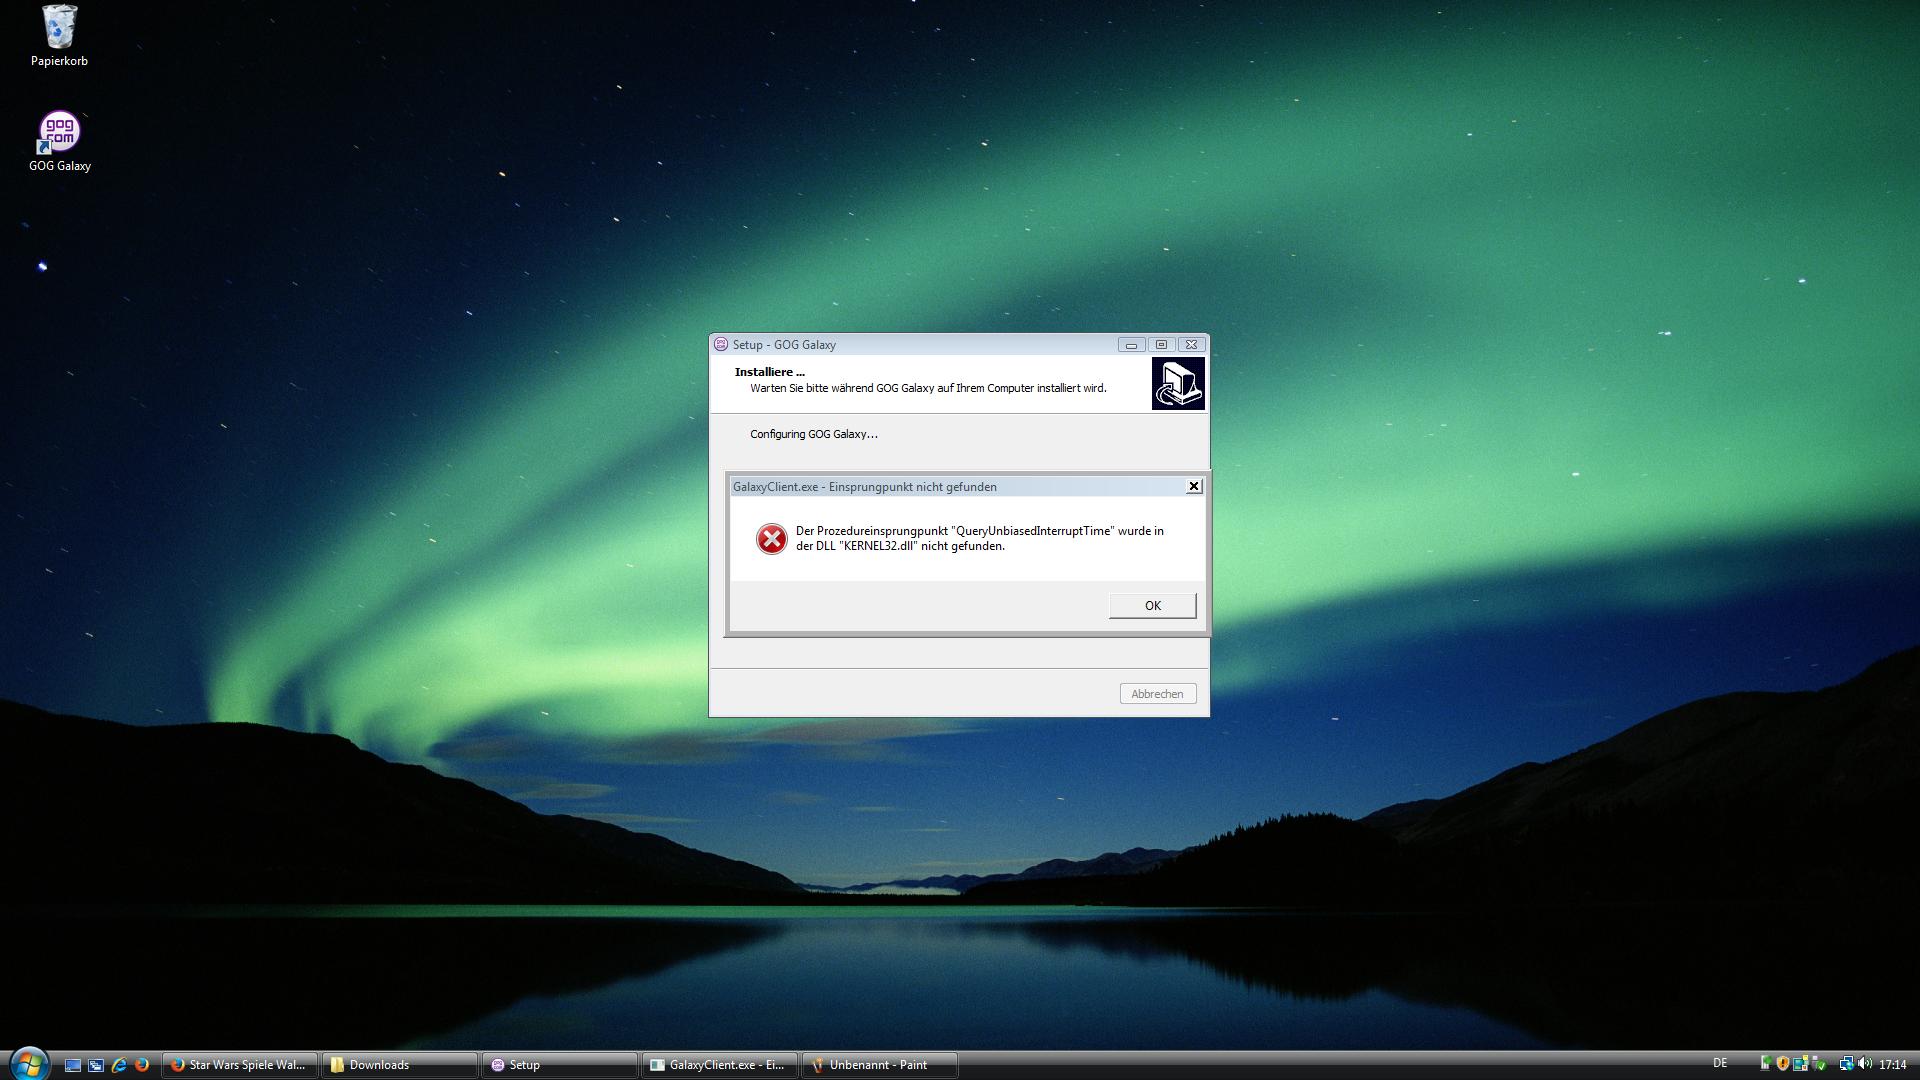
Task: Click the 17:14 clock in the system tray
Action: (x=1893, y=1064)
